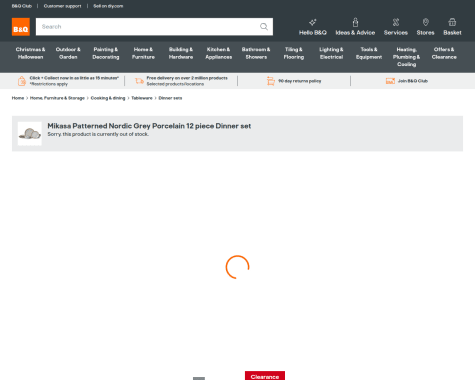This screenshot has width=475, height=380.
Task: Go to Dinner sets breadcrumb
Action: coord(170,98)
